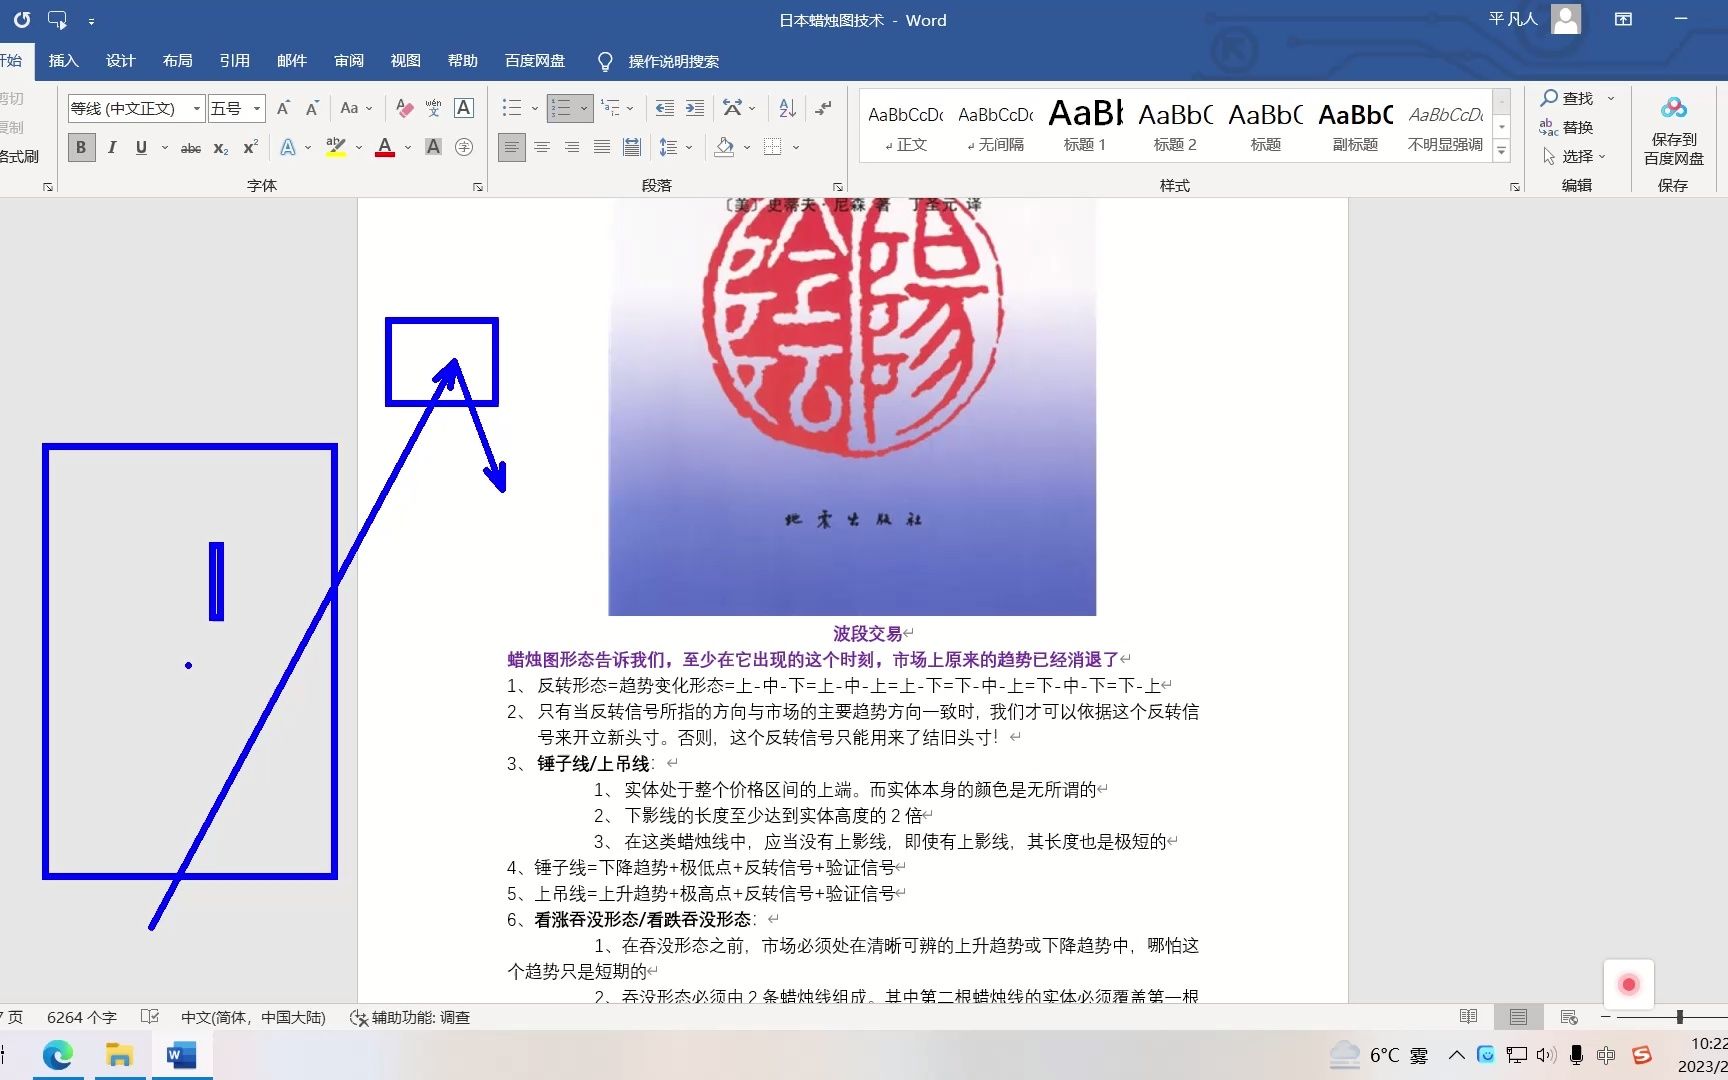The width and height of the screenshot is (1728, 1080).
Task: Open the change case dropdown
Action: pyautogui.click(x=355, y=108)
